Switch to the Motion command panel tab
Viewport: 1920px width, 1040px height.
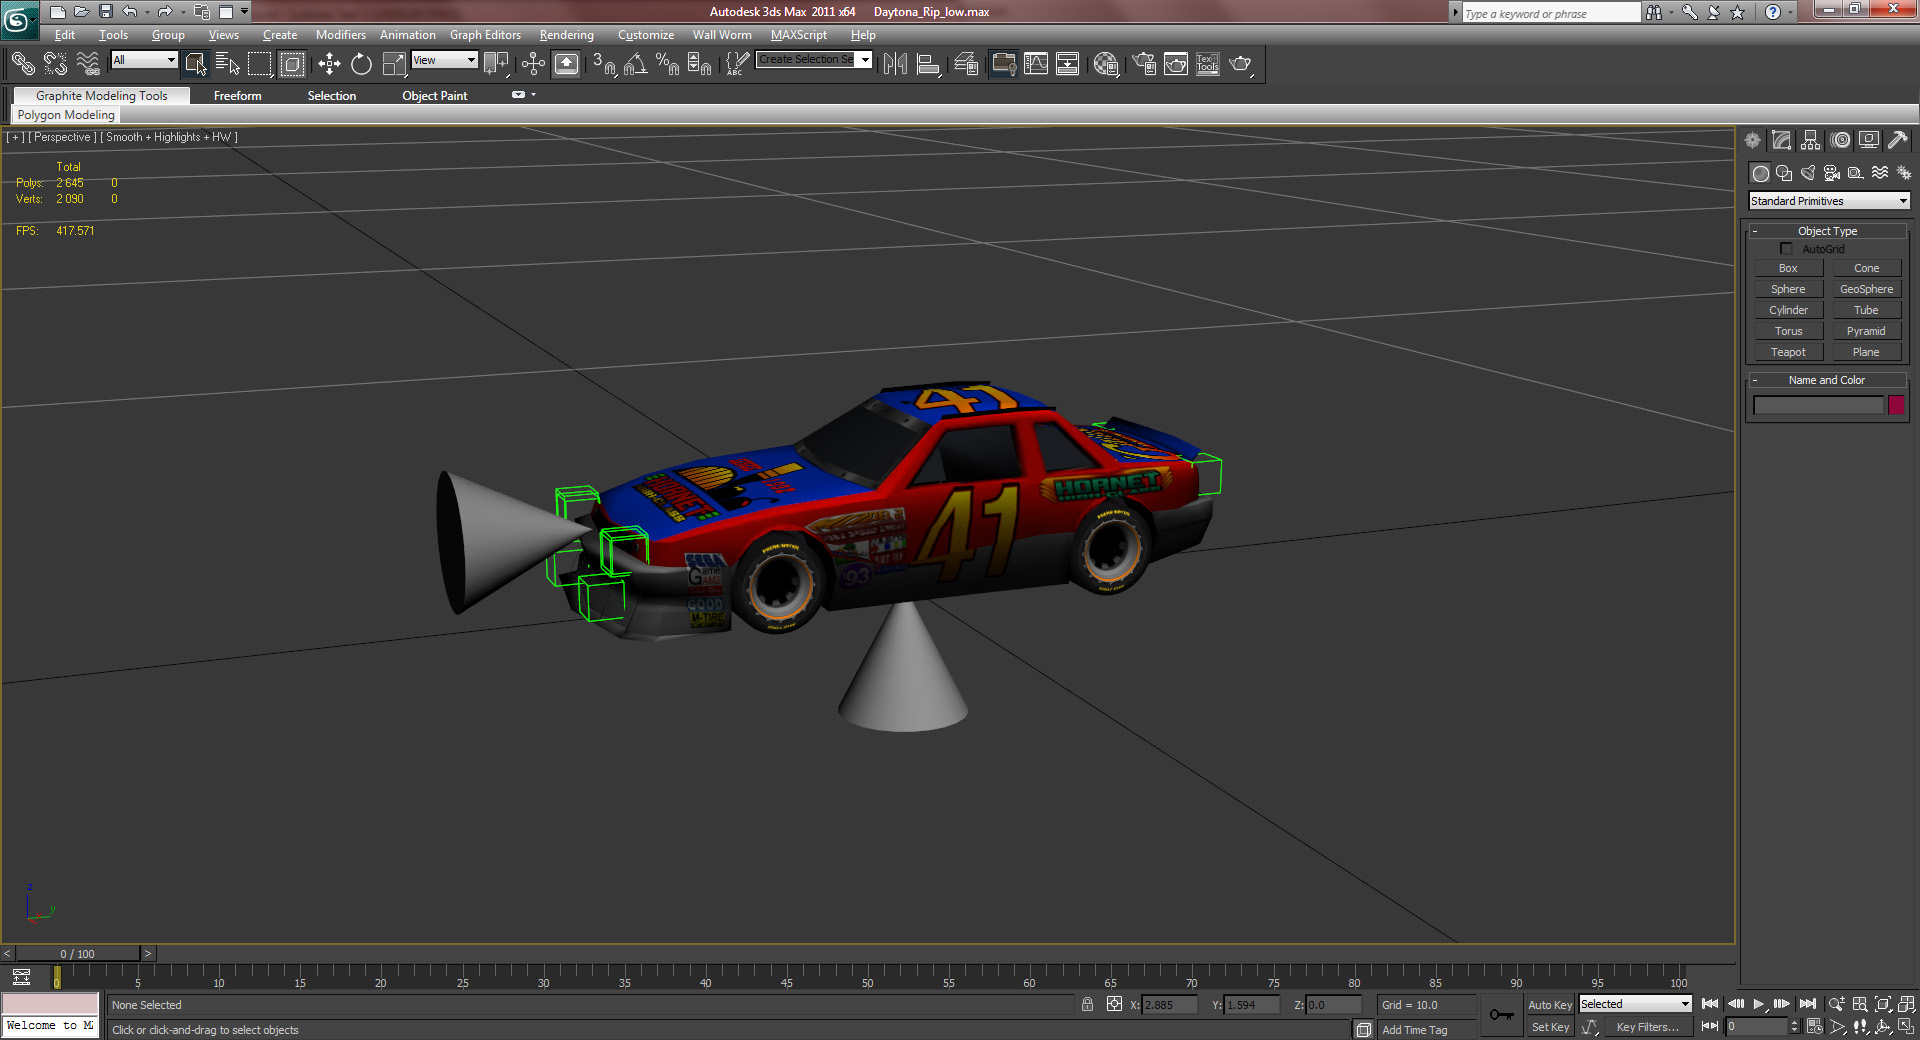[x=1840, y=140]
